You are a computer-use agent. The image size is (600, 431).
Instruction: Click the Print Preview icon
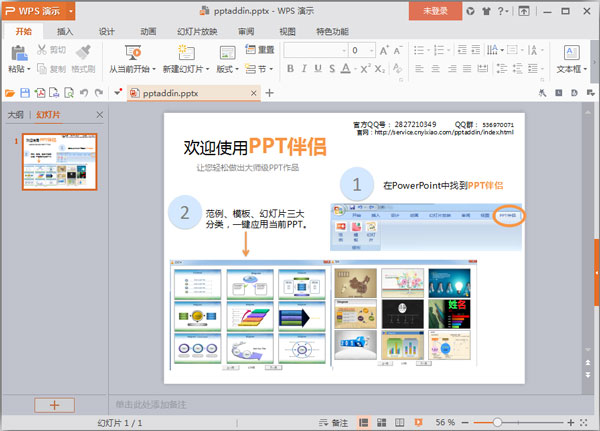pos(69,93)
